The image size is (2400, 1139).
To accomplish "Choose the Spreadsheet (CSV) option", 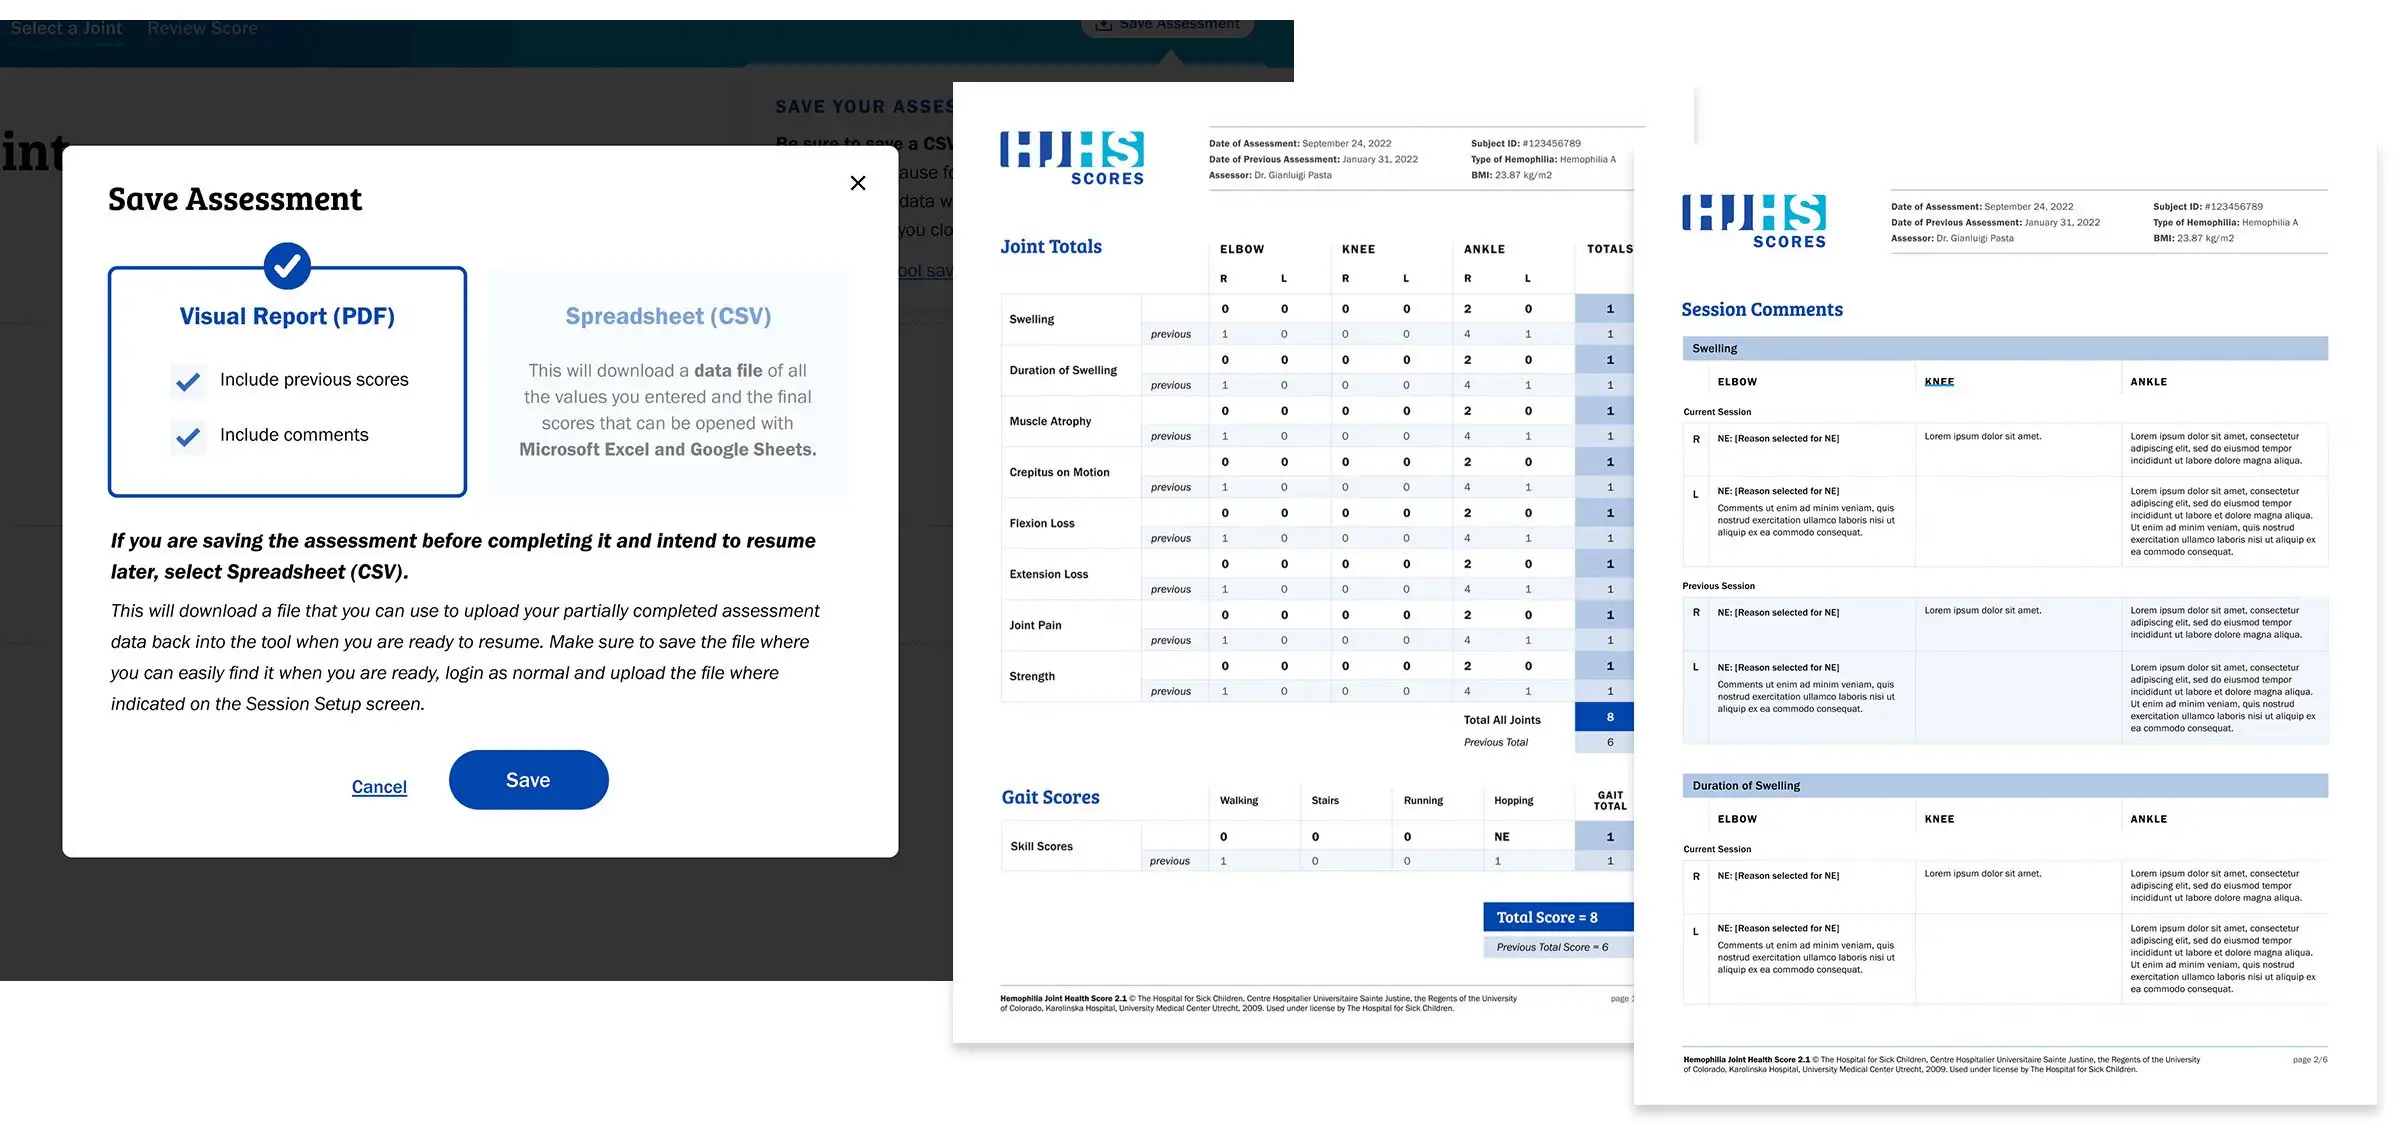I will point(668,317).
